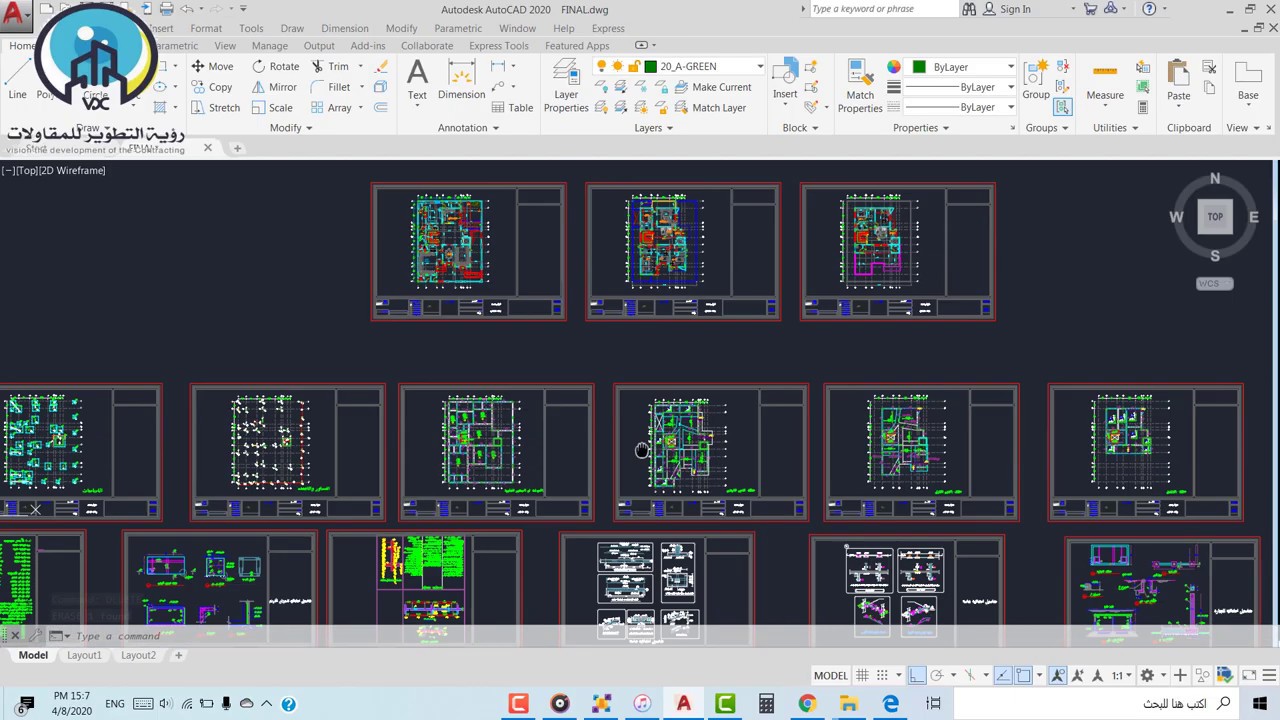Activate the Text annotation tool

[417, 80]
